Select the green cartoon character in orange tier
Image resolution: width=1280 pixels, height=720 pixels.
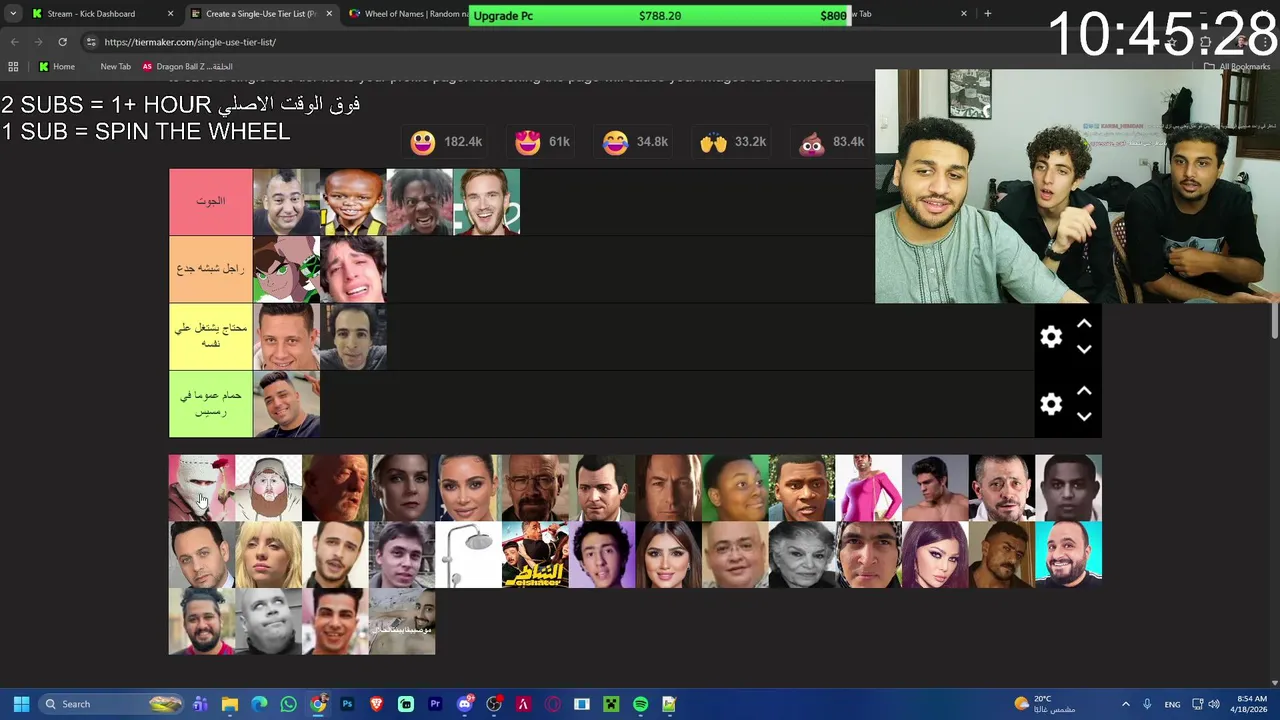287,269
